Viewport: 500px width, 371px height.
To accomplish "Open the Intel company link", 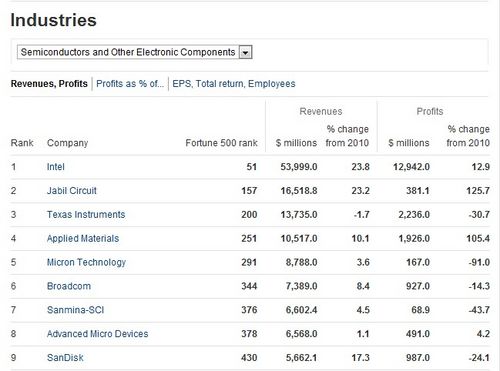I will click(x=55, y=167).
